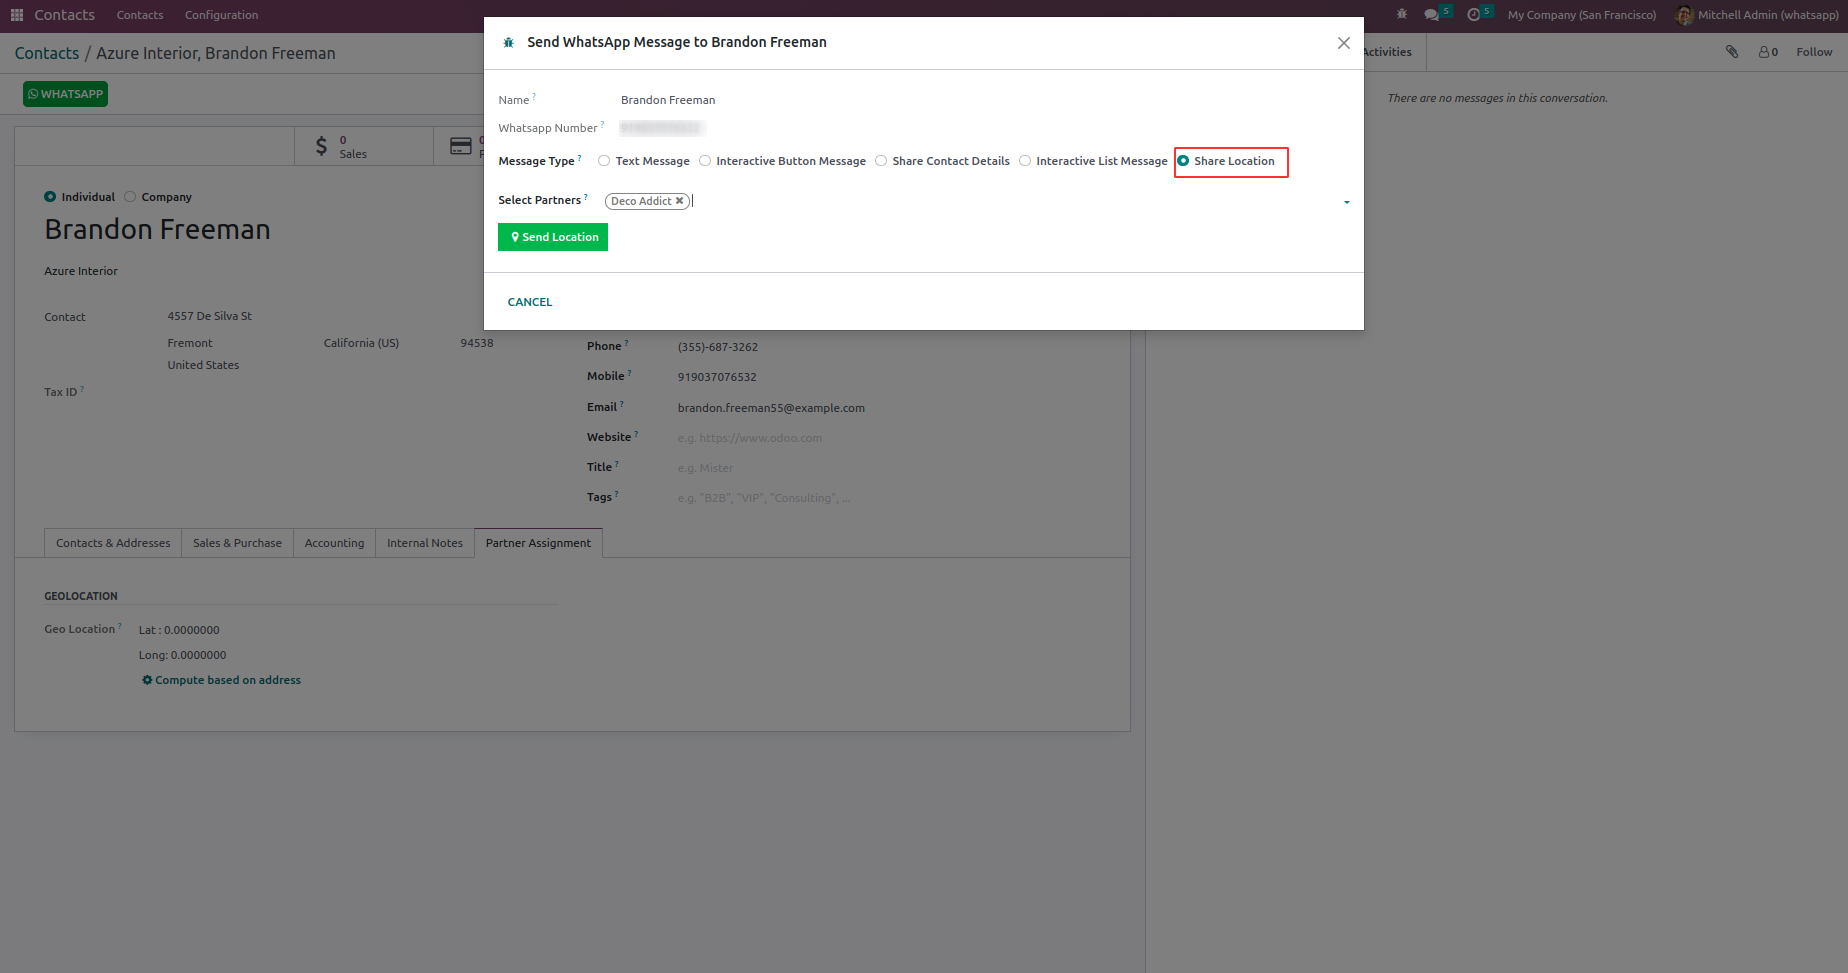Click the zip code 94538
This screenshot has height=973, width=1848.
(x=477, y=343)
